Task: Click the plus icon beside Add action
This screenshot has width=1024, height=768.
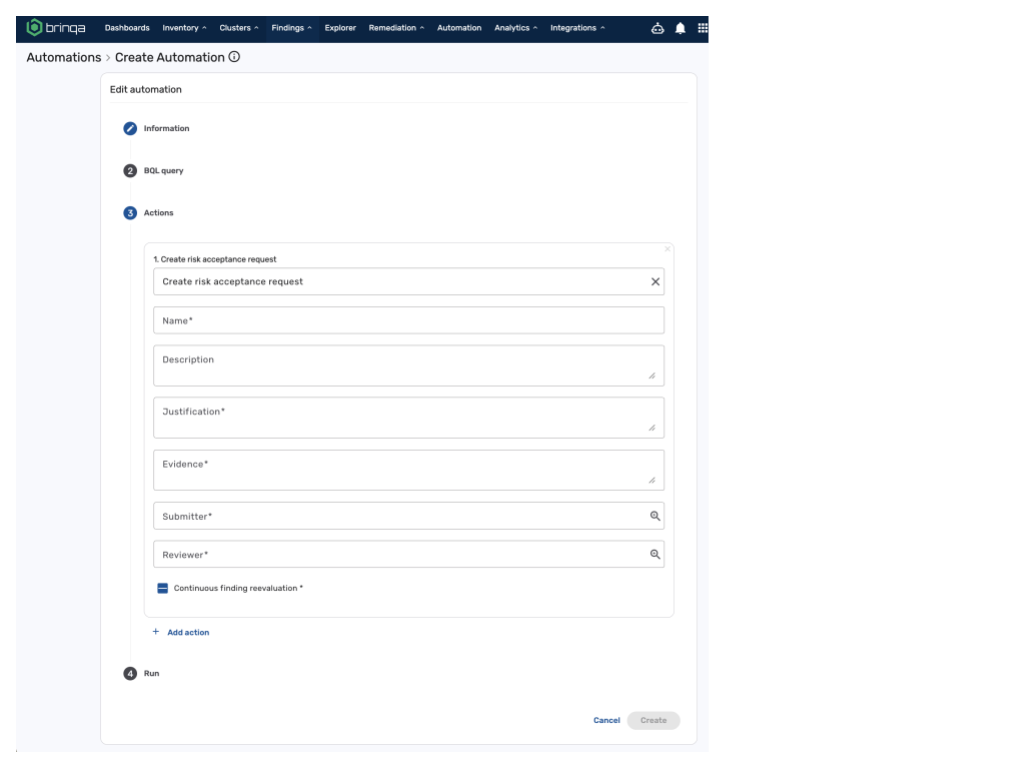Action: pos(155,632)
